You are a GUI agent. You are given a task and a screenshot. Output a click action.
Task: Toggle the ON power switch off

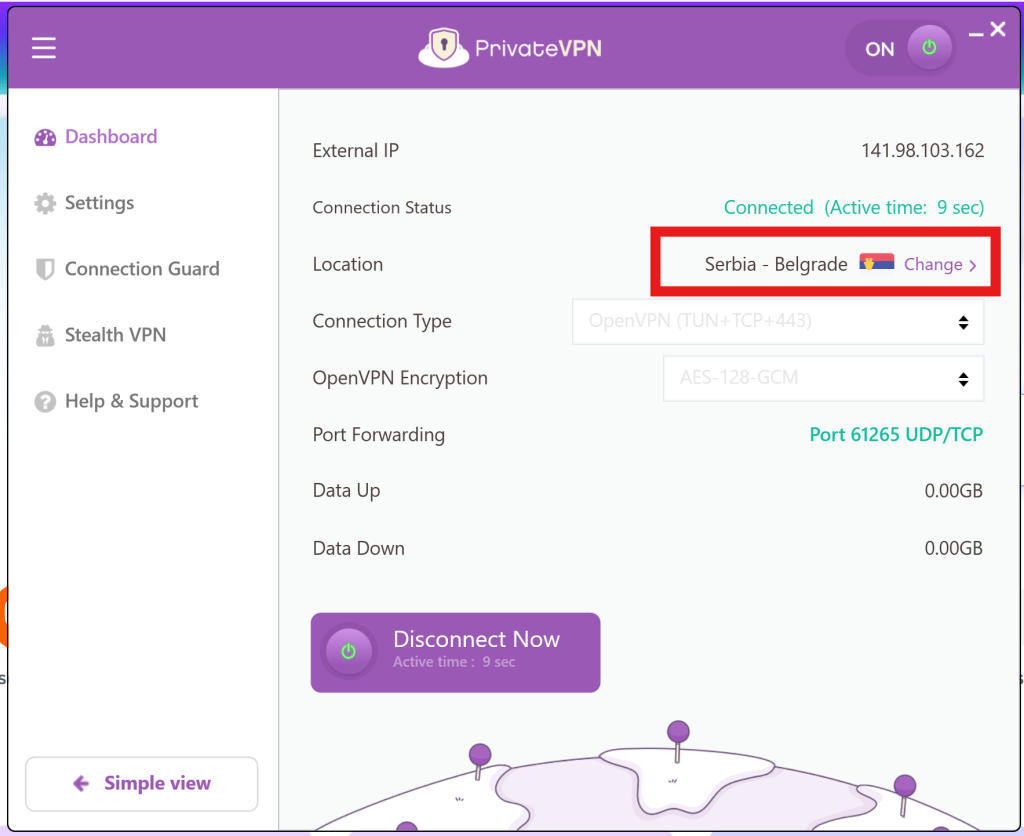coord(930,47)
